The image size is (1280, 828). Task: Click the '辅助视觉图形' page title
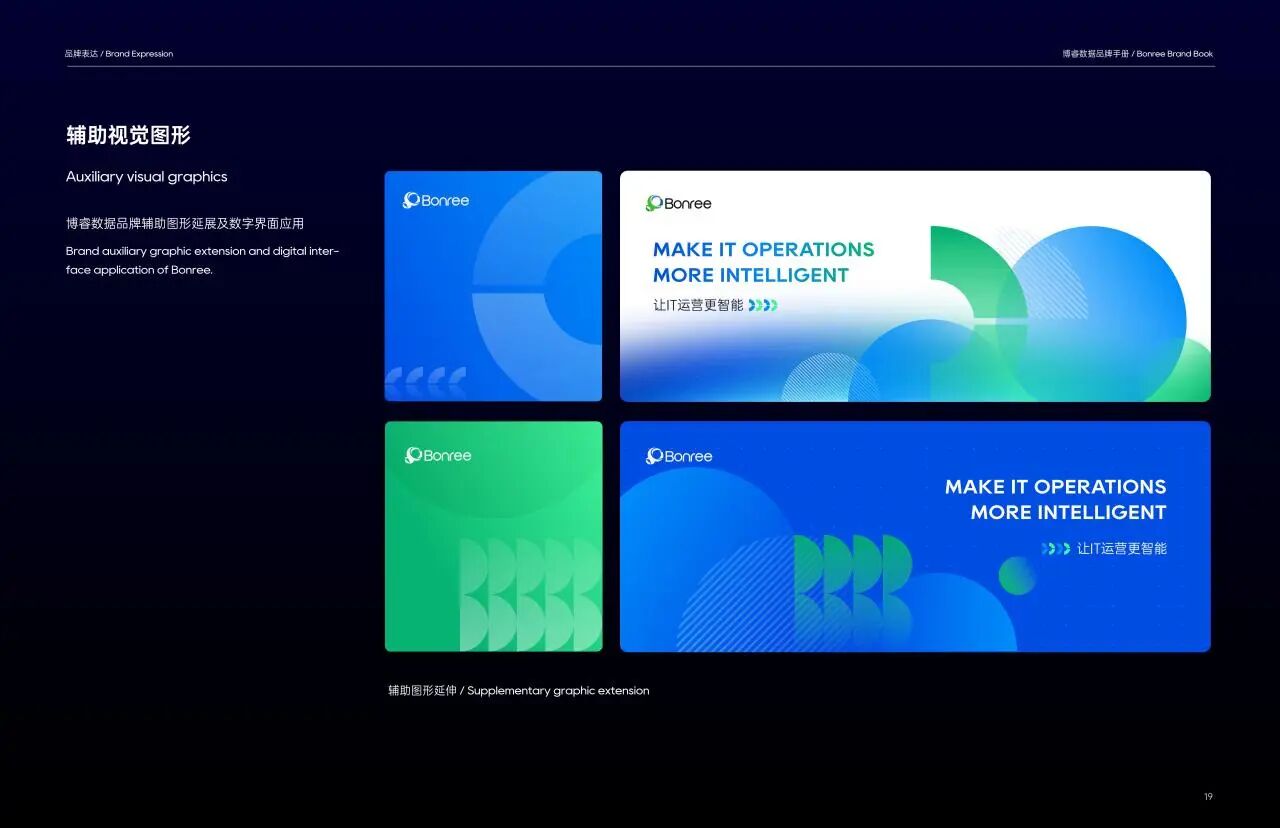point(128,136)
